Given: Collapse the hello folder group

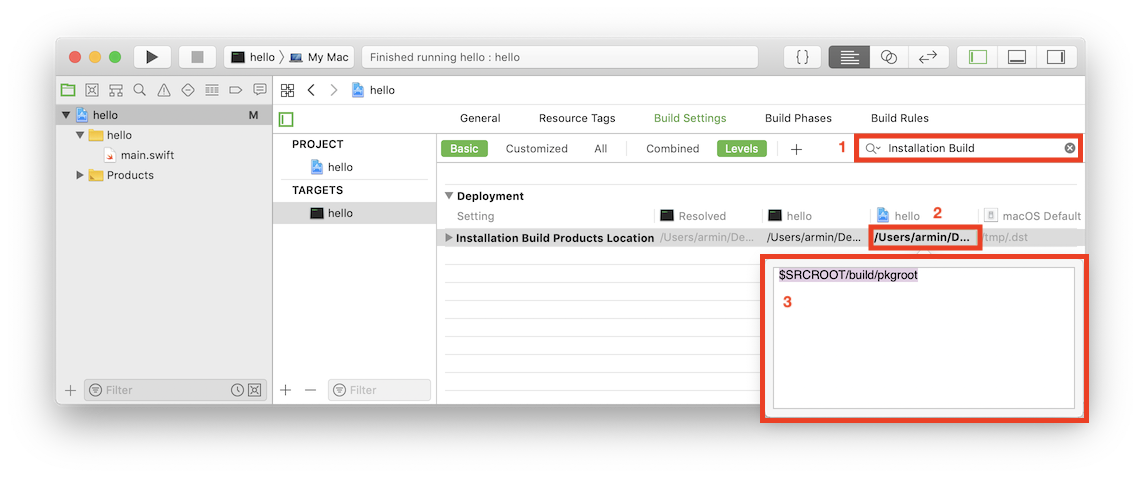Looking at the screenshot, I should (80, 135).
